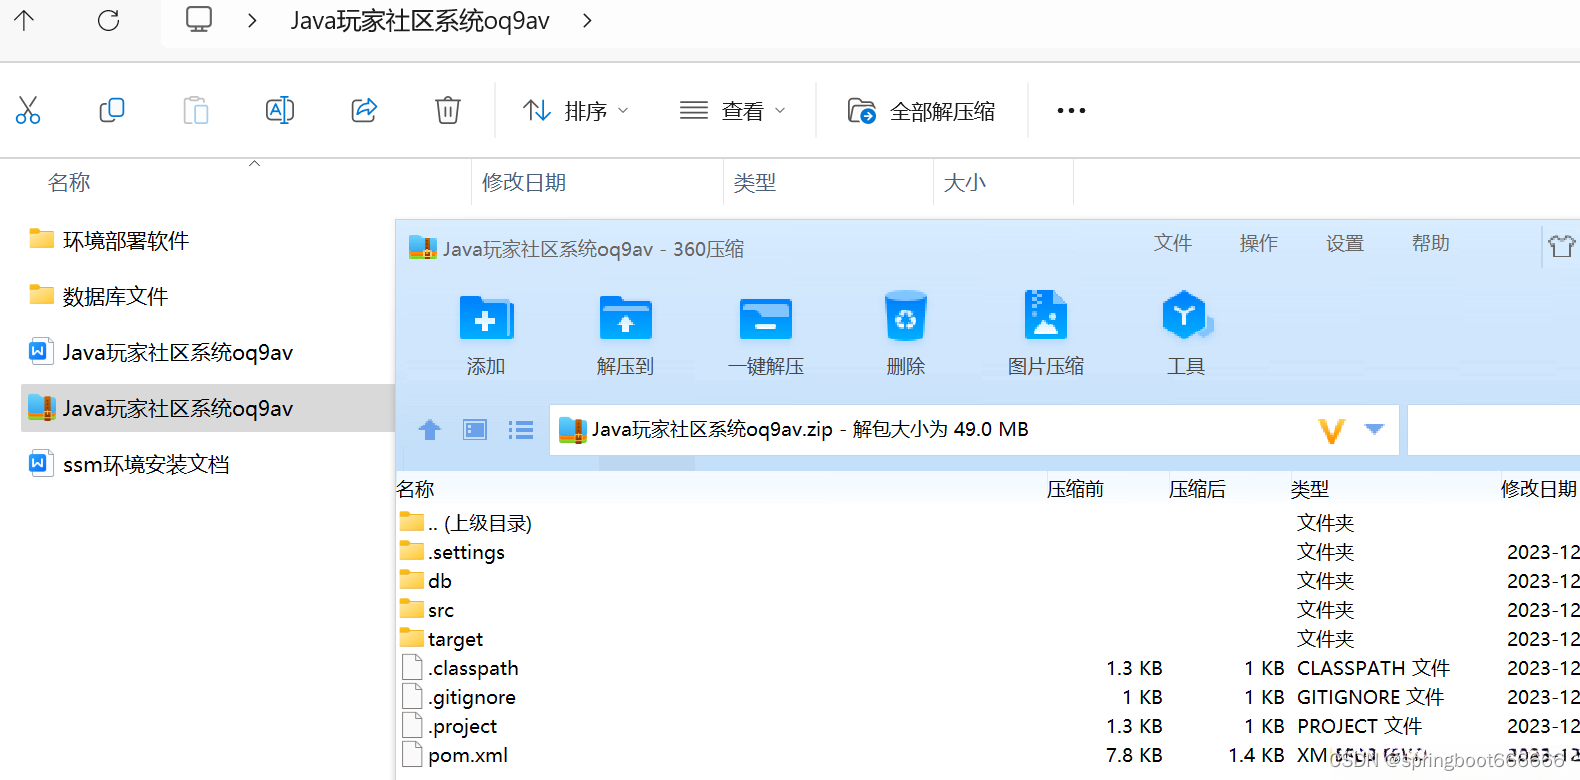Expand chevron after Java玩家社区系统oq9av in address bar
Viewport: 1580px width, 780px height.
(x=587, y=20)
